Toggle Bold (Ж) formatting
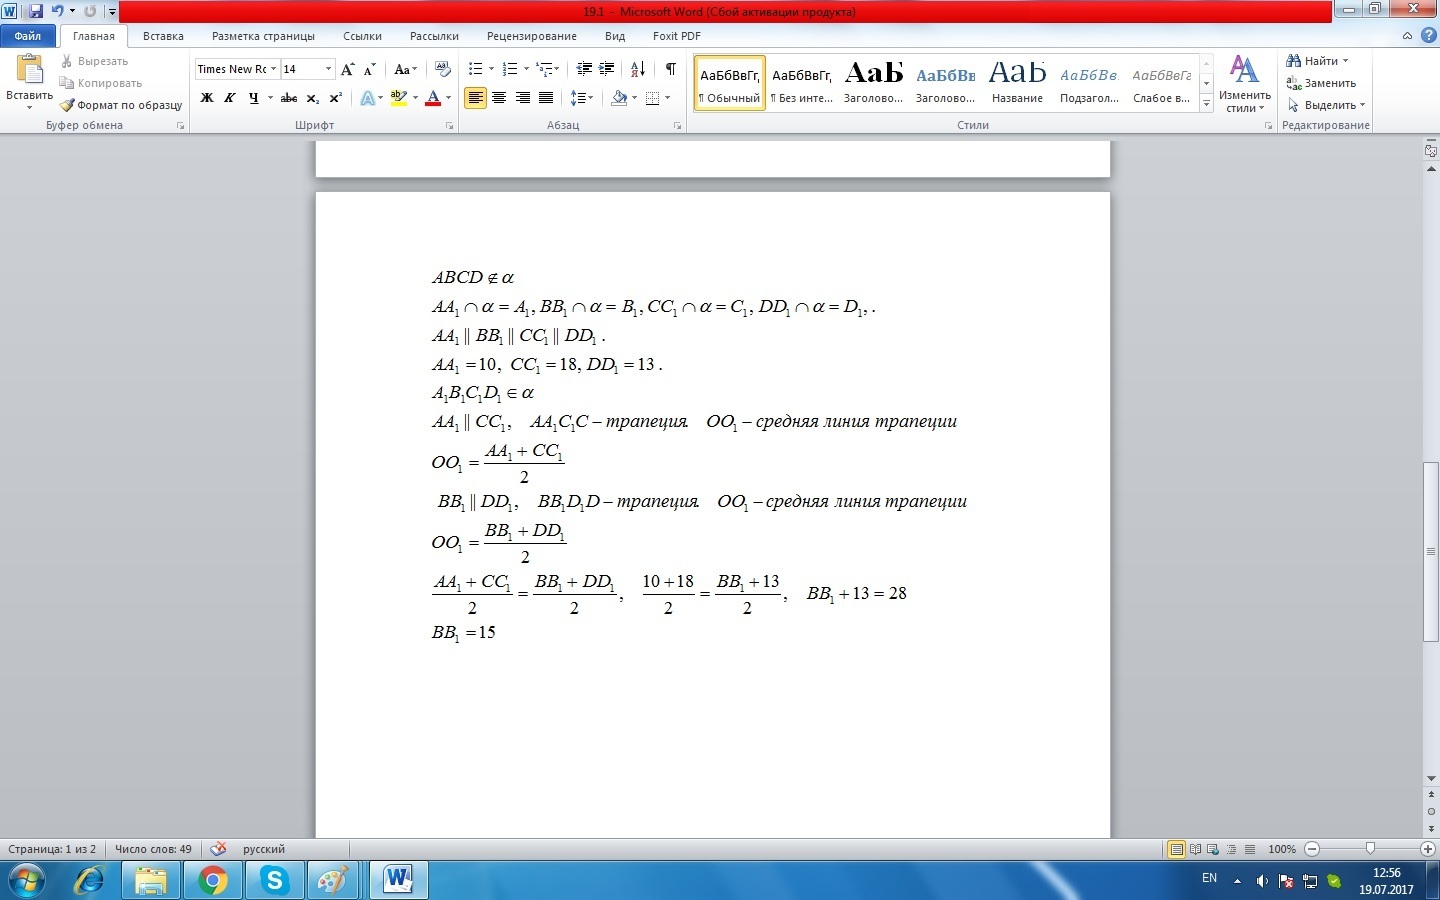The height and width of the screenshot is (900, 1440). (207, 98)
